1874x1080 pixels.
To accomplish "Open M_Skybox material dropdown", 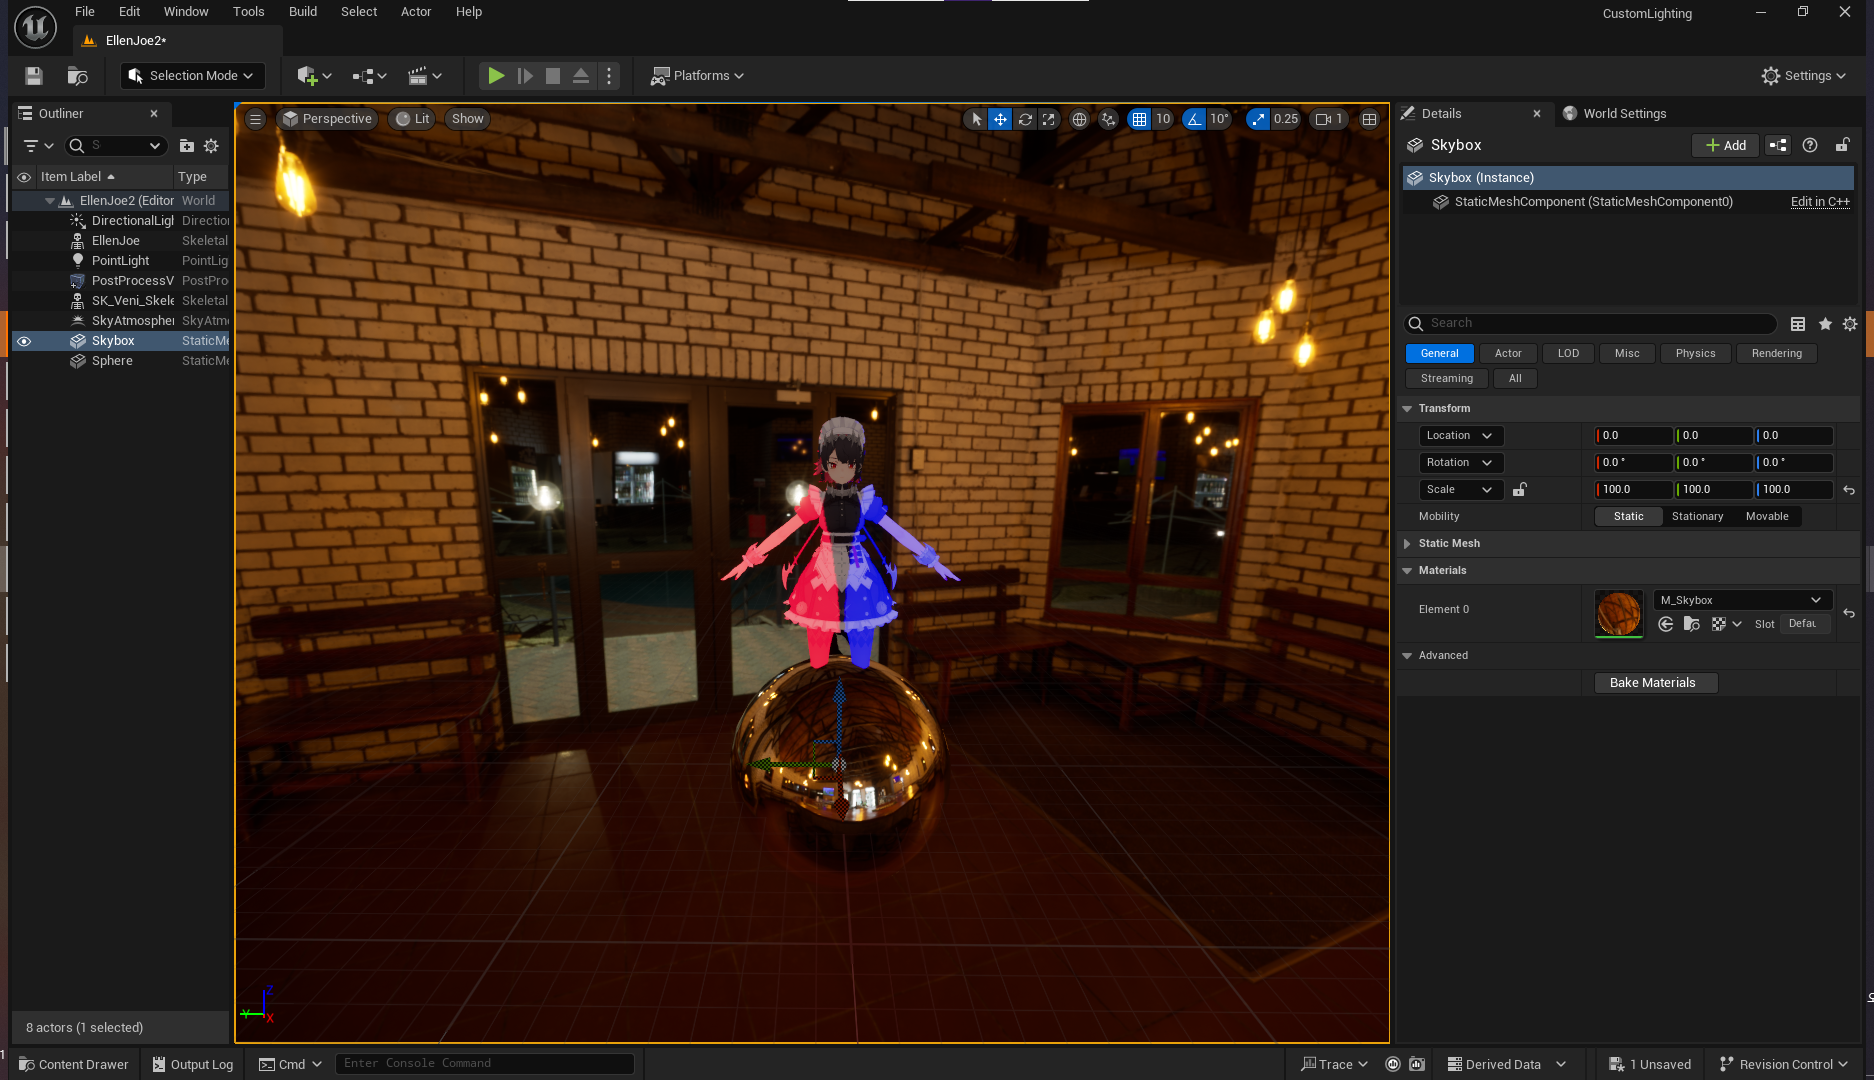I will pyautogui.click(x=1743, y=600).
